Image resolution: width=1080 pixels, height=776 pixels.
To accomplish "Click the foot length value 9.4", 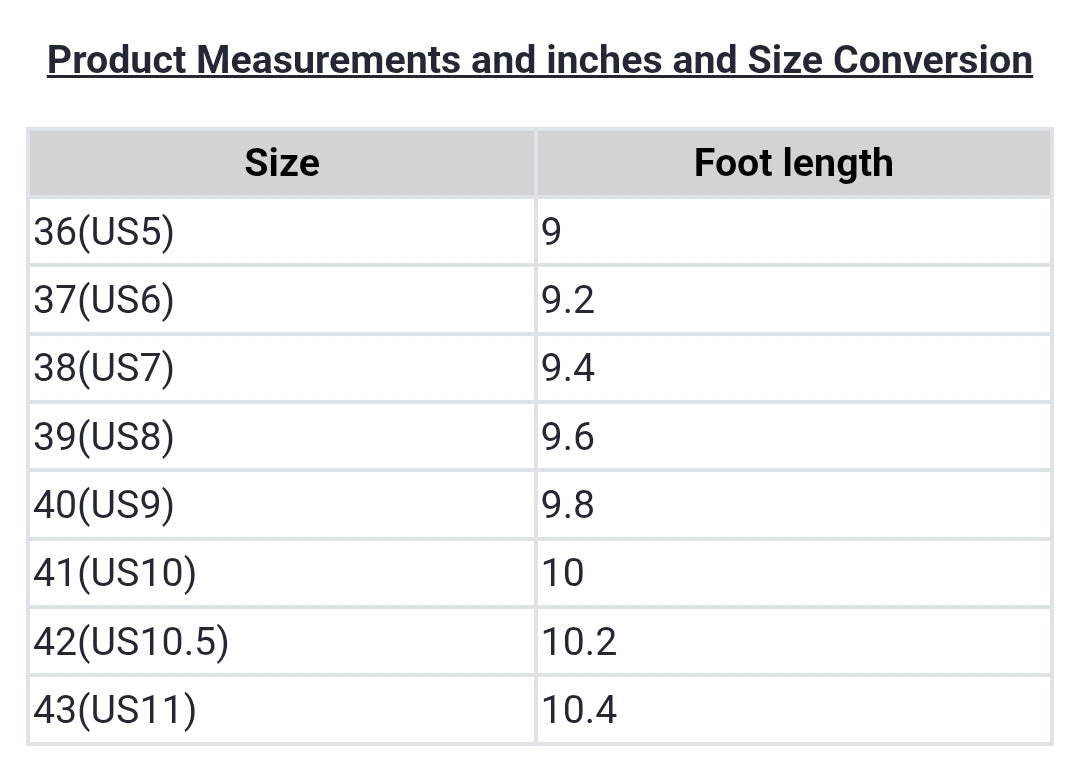I will [x=568, y=368].
